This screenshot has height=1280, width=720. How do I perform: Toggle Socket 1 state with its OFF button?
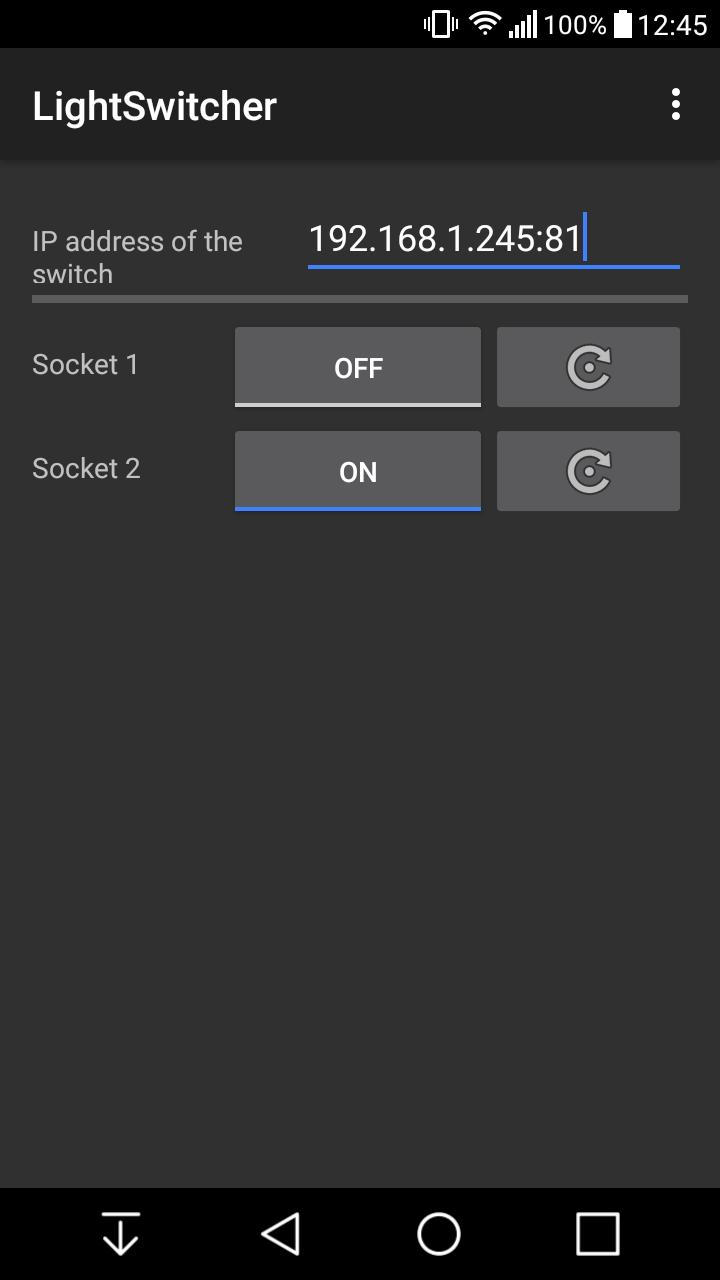pos(357,367)
